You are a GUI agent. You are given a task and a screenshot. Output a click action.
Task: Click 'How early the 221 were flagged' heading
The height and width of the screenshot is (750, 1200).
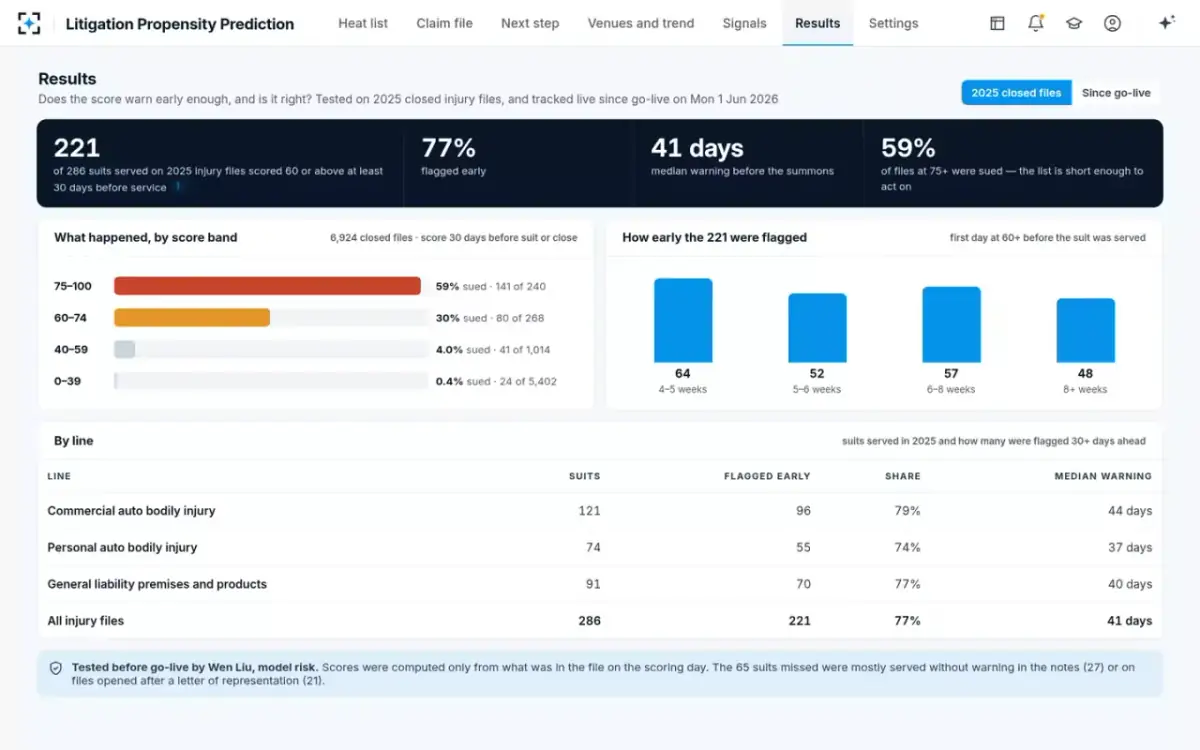[x=714, y=237]
